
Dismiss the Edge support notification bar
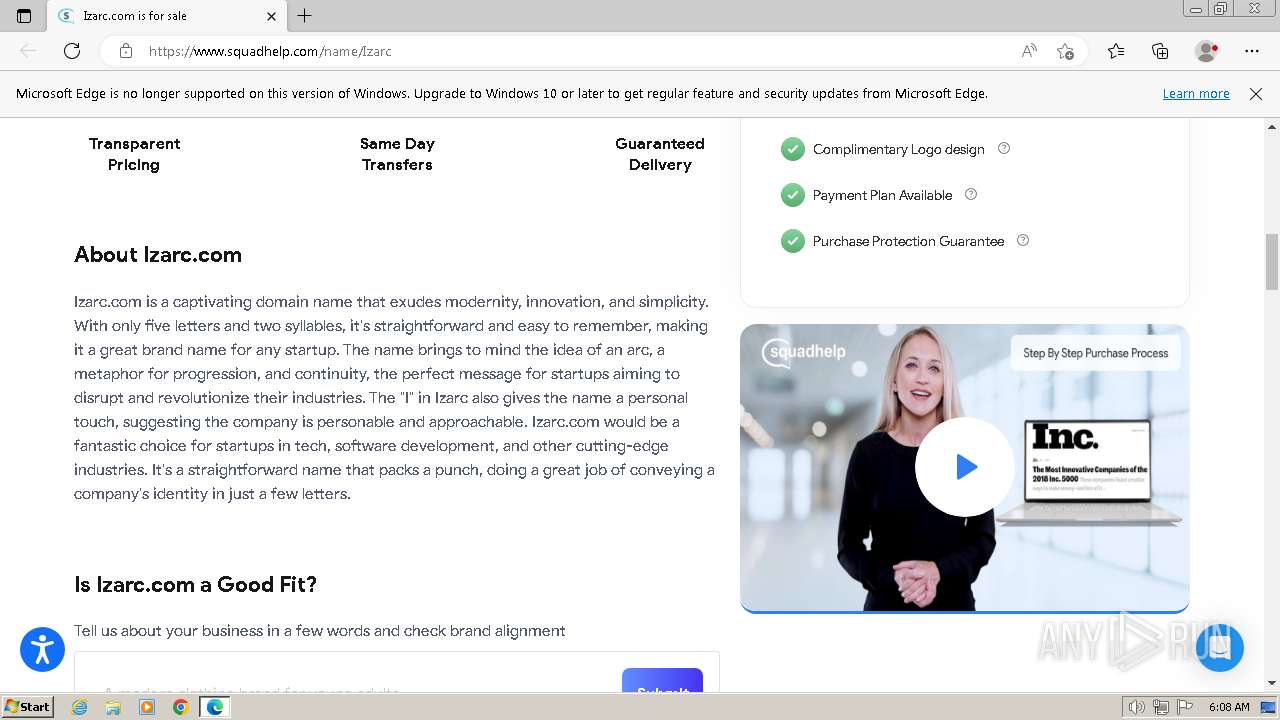pos(1256,93)
